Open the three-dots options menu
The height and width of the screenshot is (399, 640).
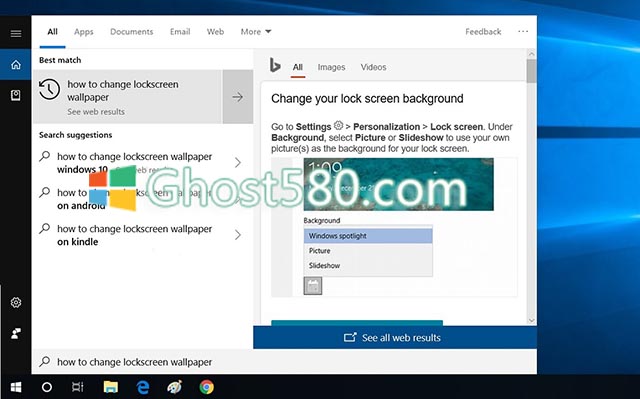pos(523,31)
